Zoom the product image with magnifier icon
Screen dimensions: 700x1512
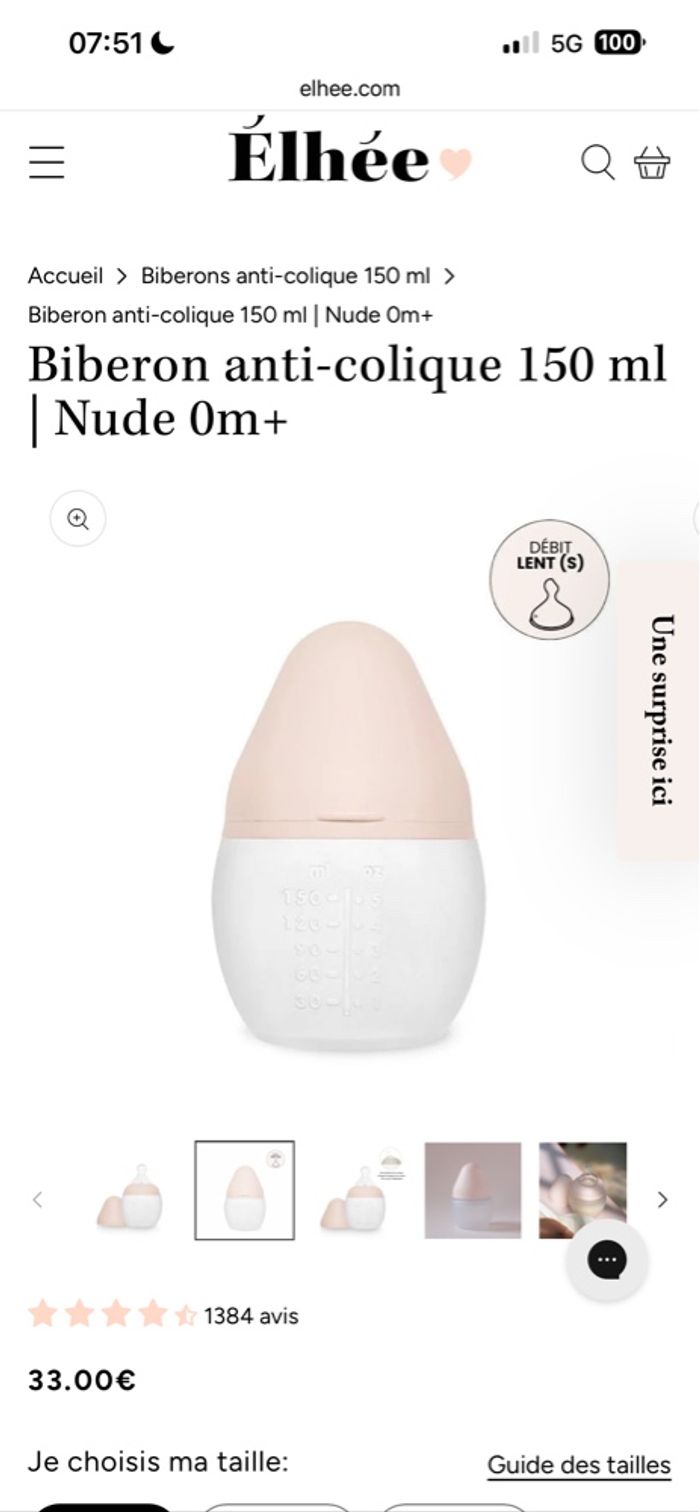pyautogui.click(x=78, y=519)
